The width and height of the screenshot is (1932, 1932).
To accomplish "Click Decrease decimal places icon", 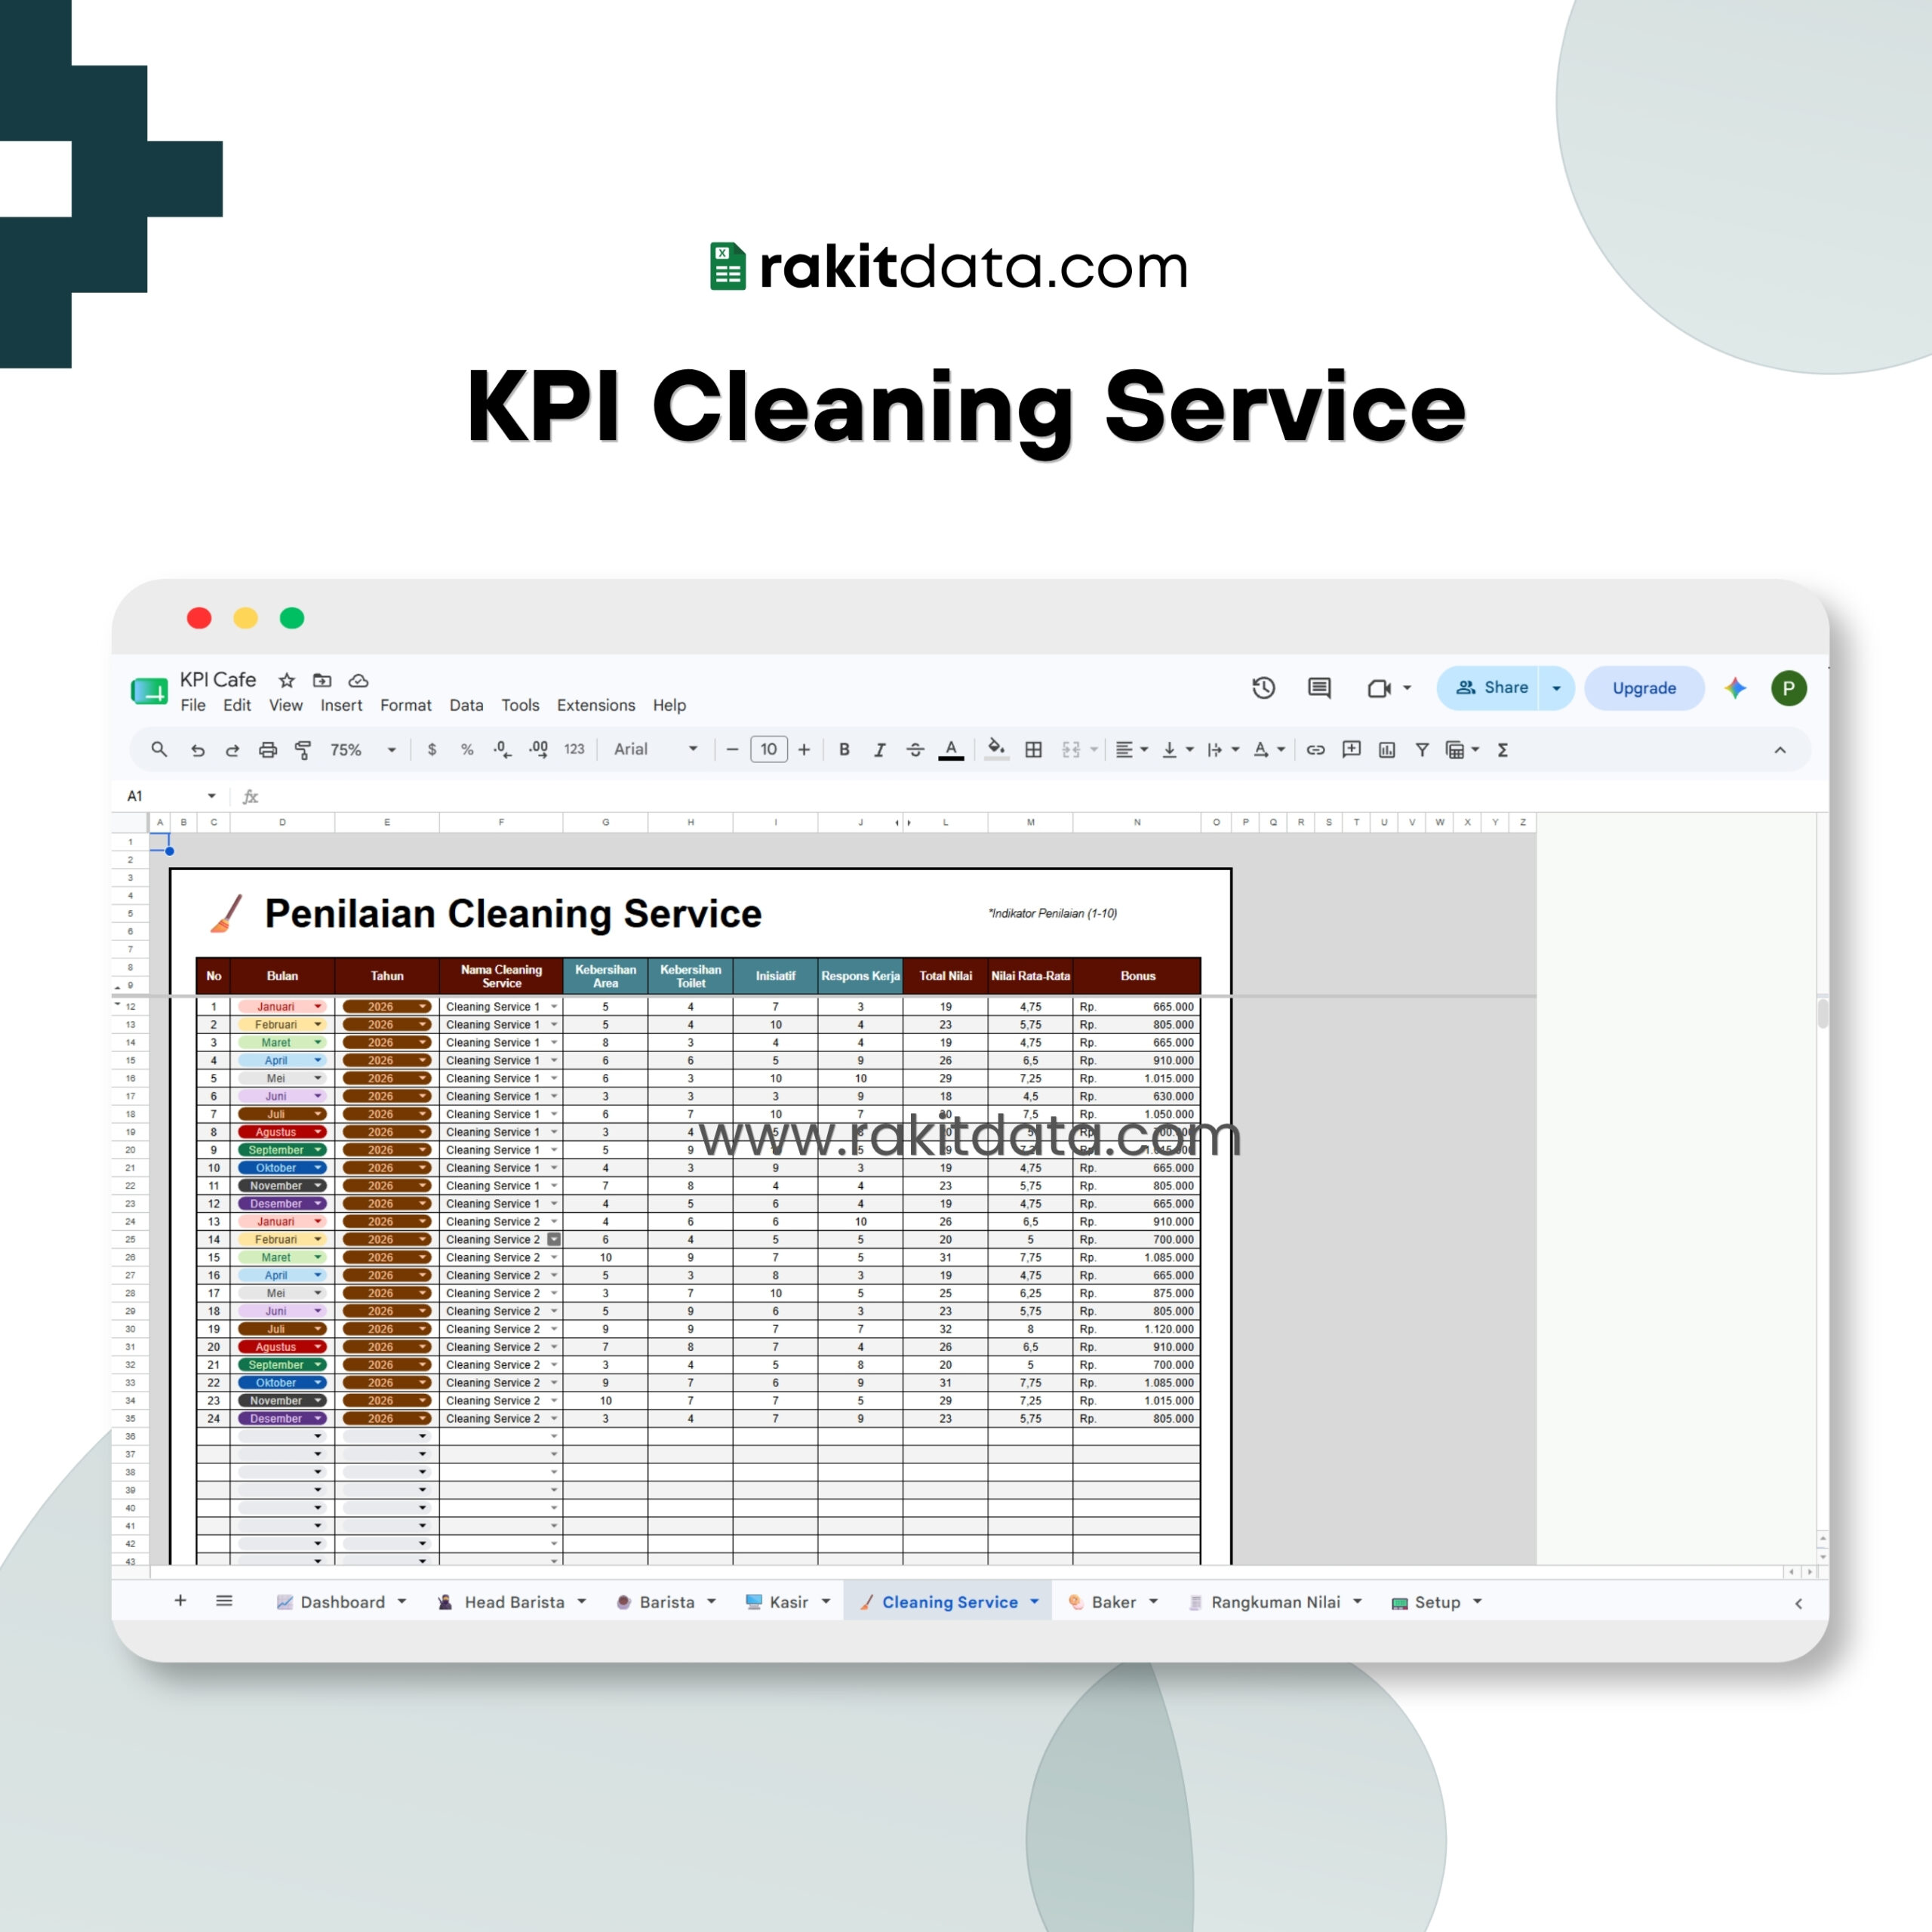I will tap(502, 749).
